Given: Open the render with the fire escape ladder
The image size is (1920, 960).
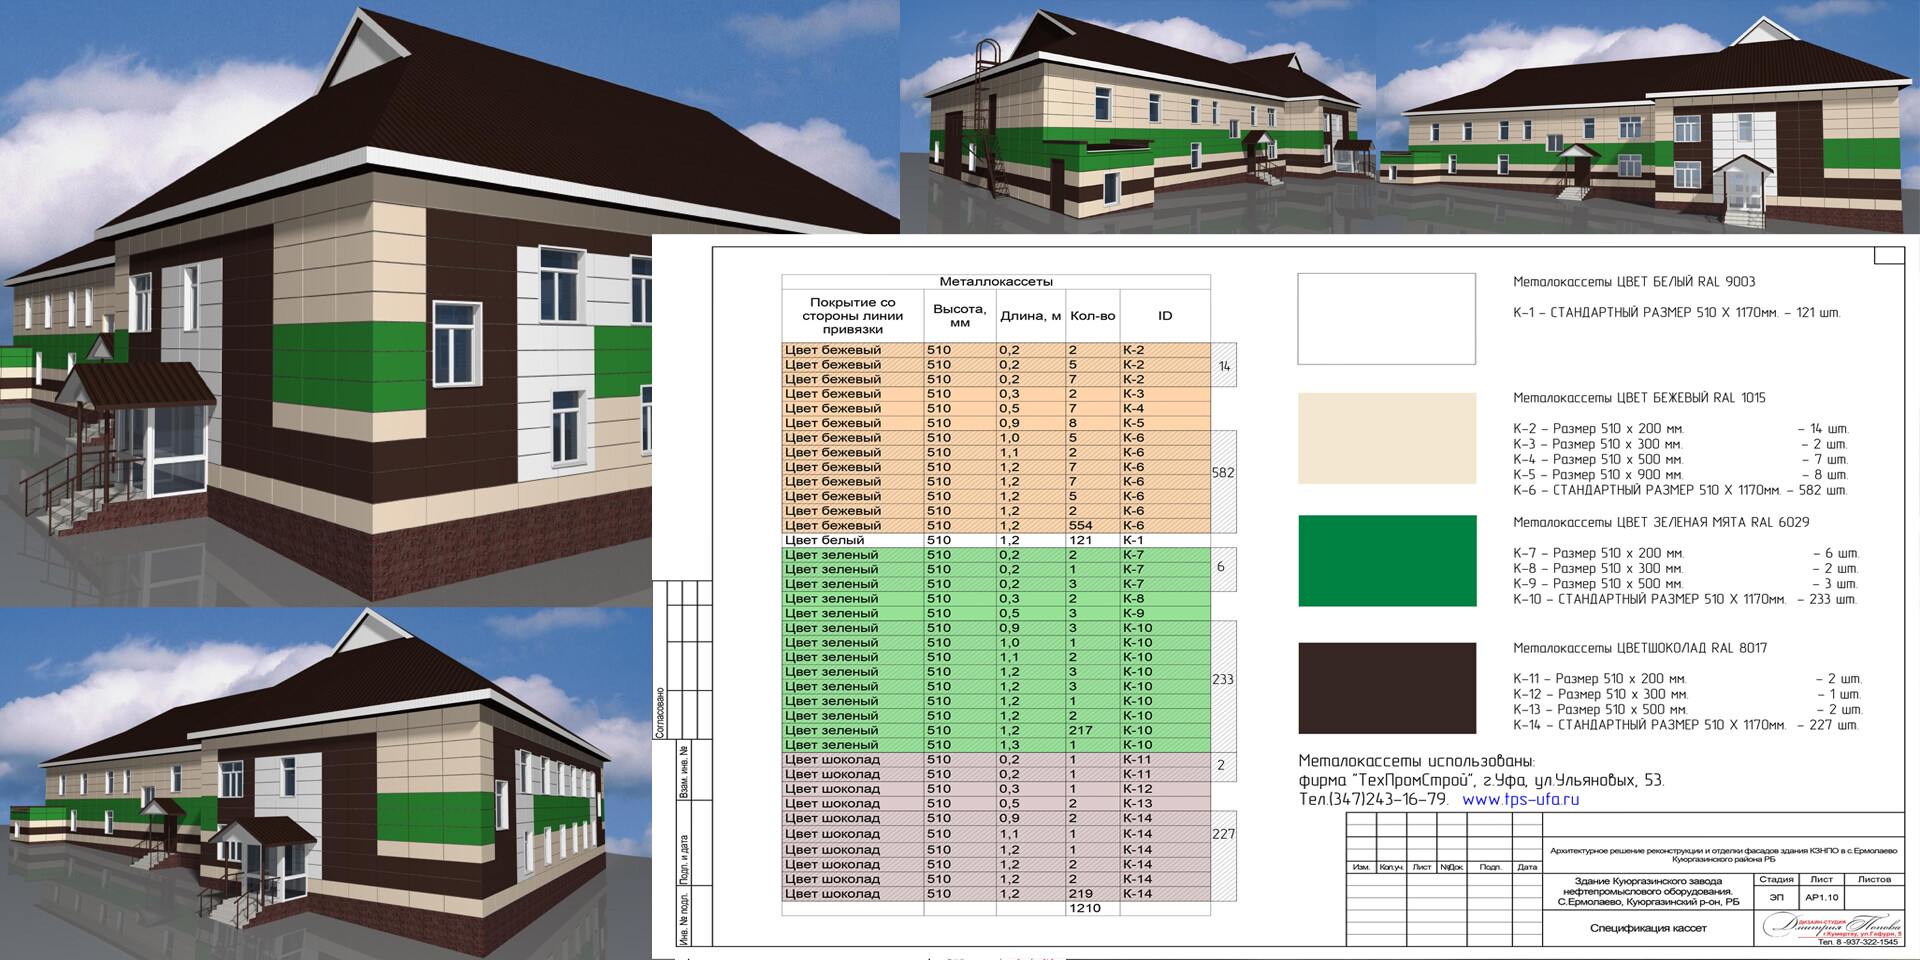Looking at the screenshot, I should 1138,117.
